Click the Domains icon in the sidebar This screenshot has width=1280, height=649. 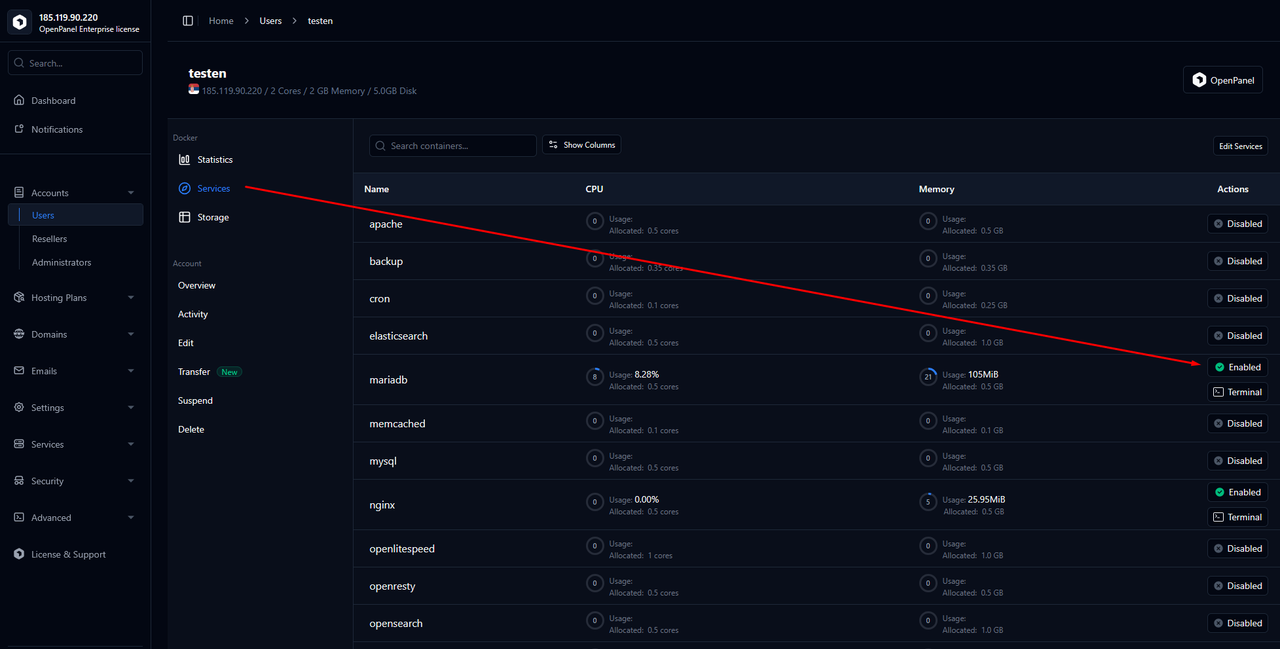[19, 335]
